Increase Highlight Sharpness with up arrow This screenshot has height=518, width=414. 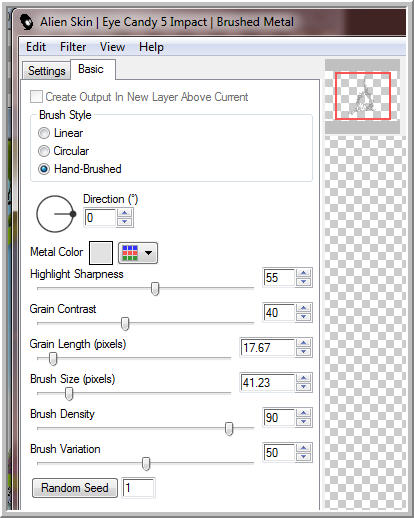pos(303,273)
